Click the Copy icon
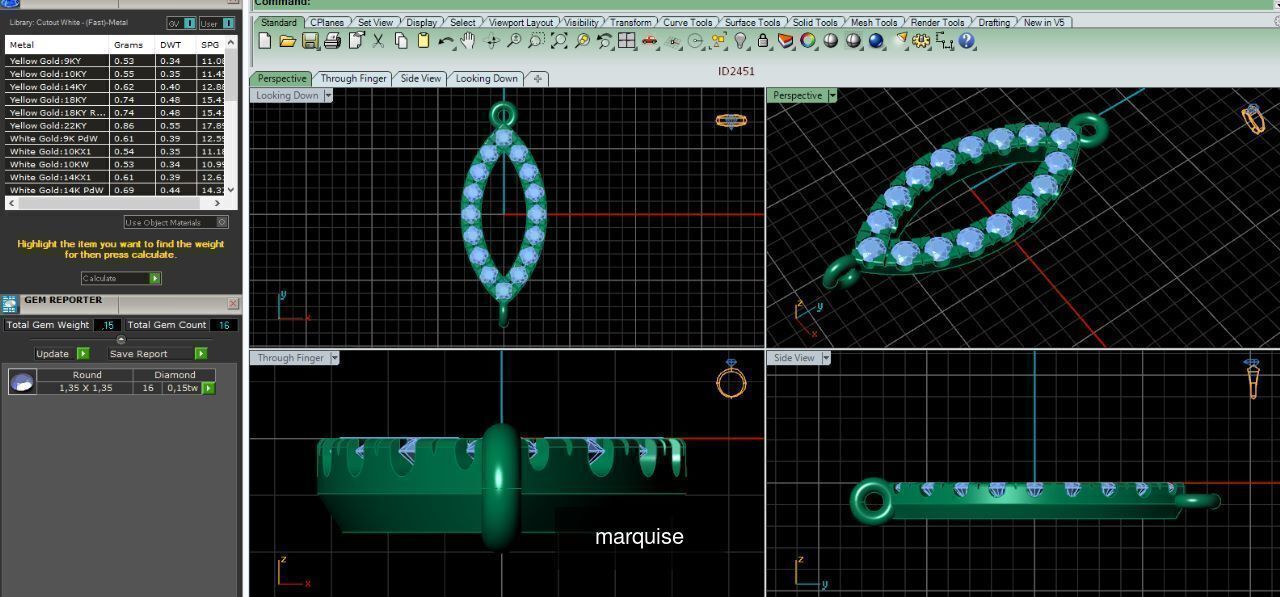The height and width of the screenshot is (597, 1280). (x=401, y=41)
